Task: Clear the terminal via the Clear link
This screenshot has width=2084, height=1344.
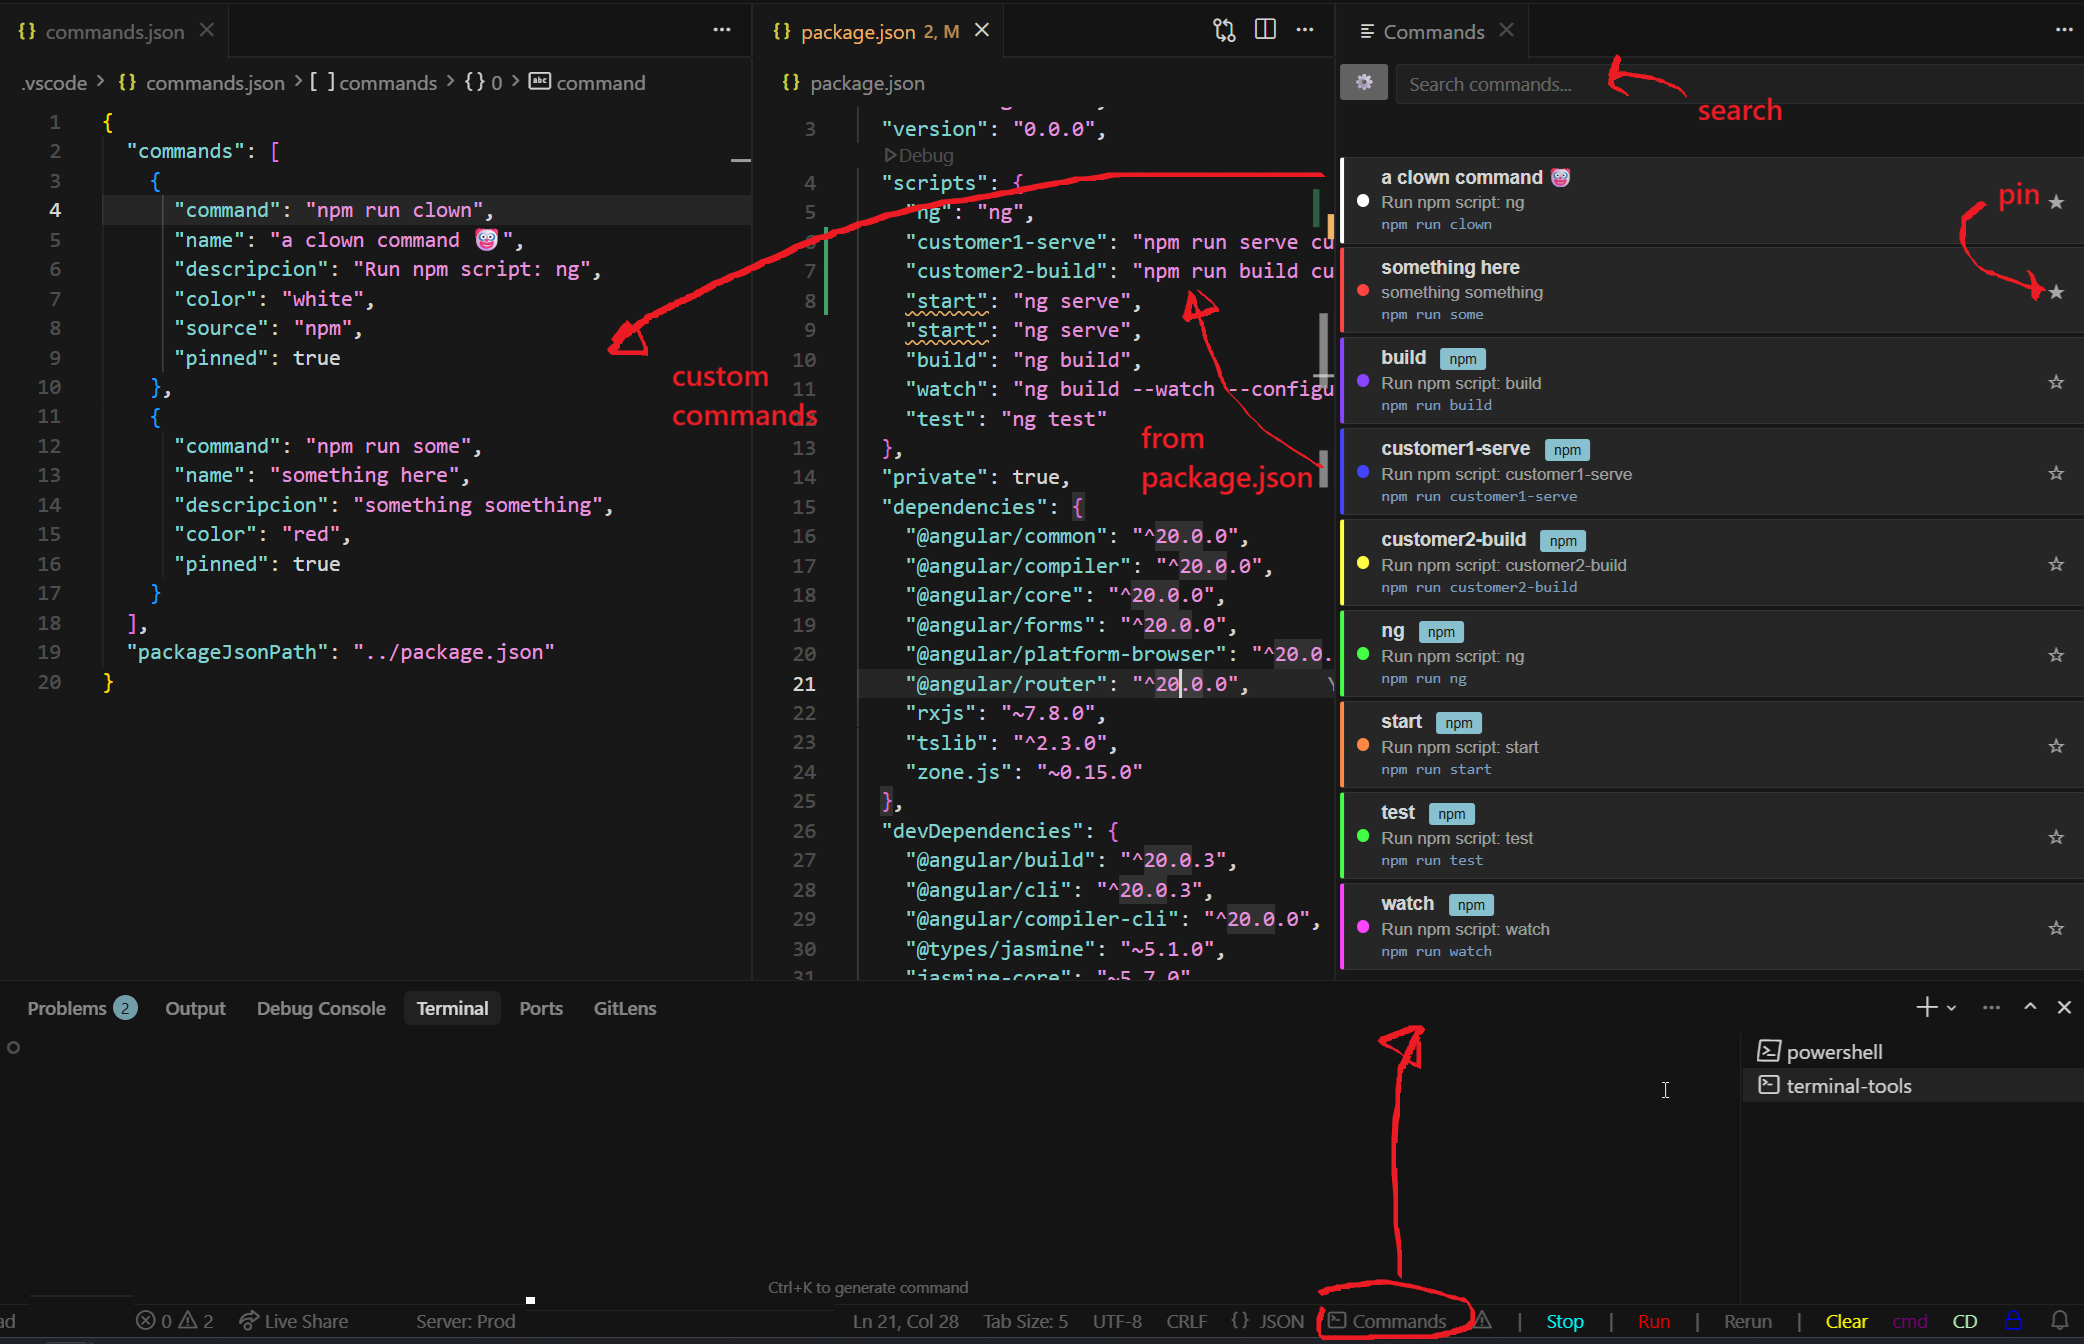Action: pos(1846,1320)
